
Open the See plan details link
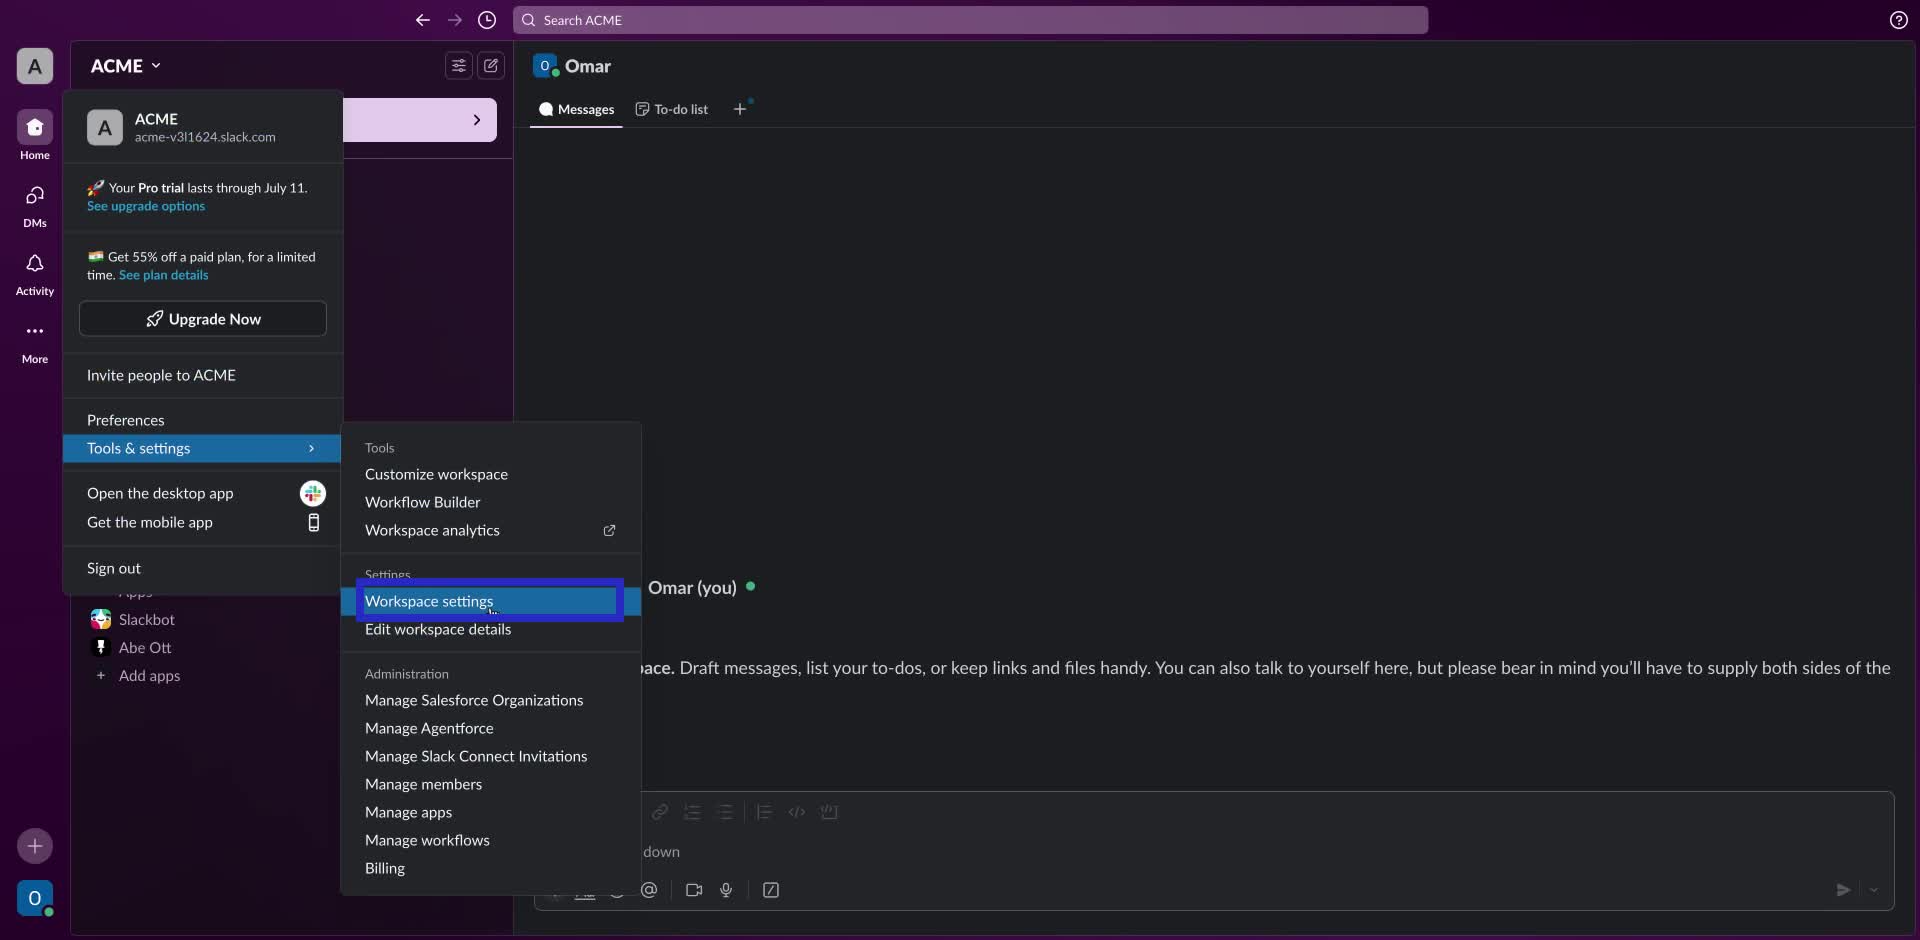pos(164,275)
